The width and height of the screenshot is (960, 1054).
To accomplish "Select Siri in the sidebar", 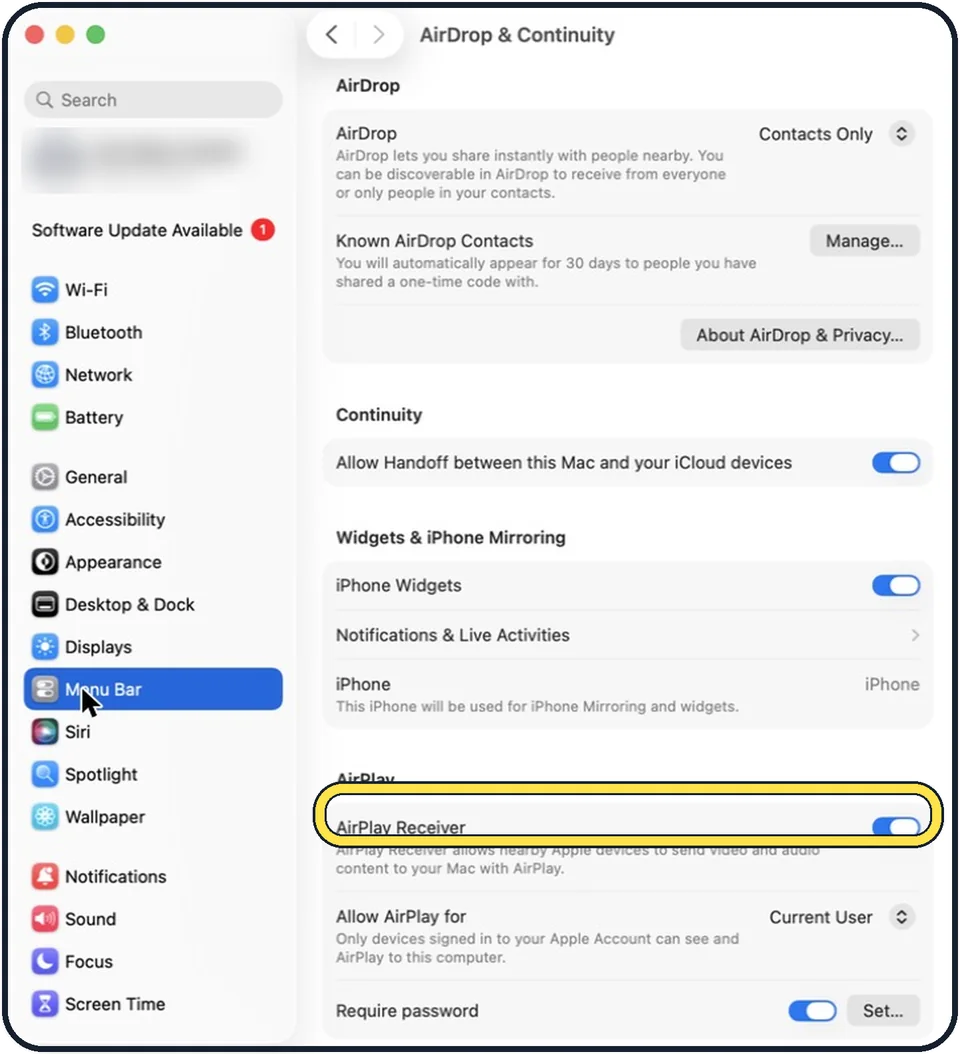I will [153, 731].
